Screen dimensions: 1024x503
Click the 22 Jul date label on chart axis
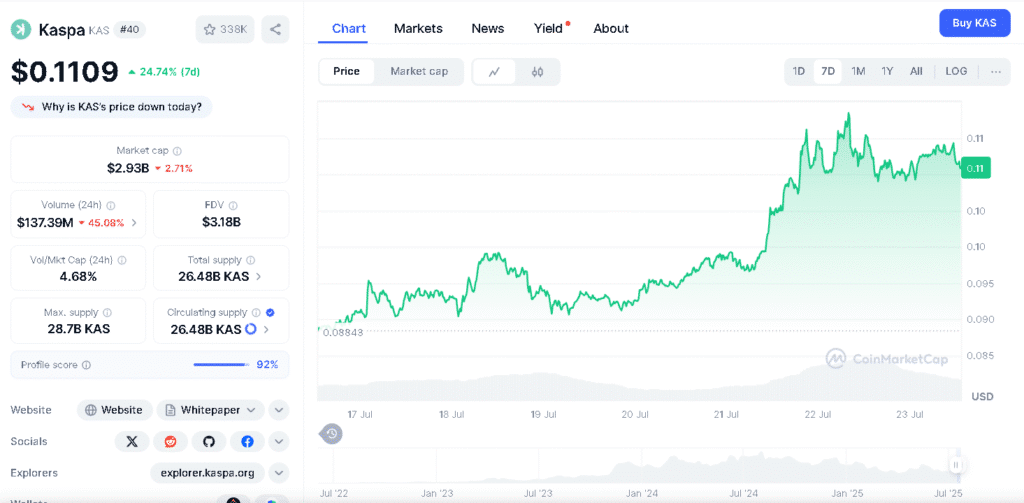818,415
